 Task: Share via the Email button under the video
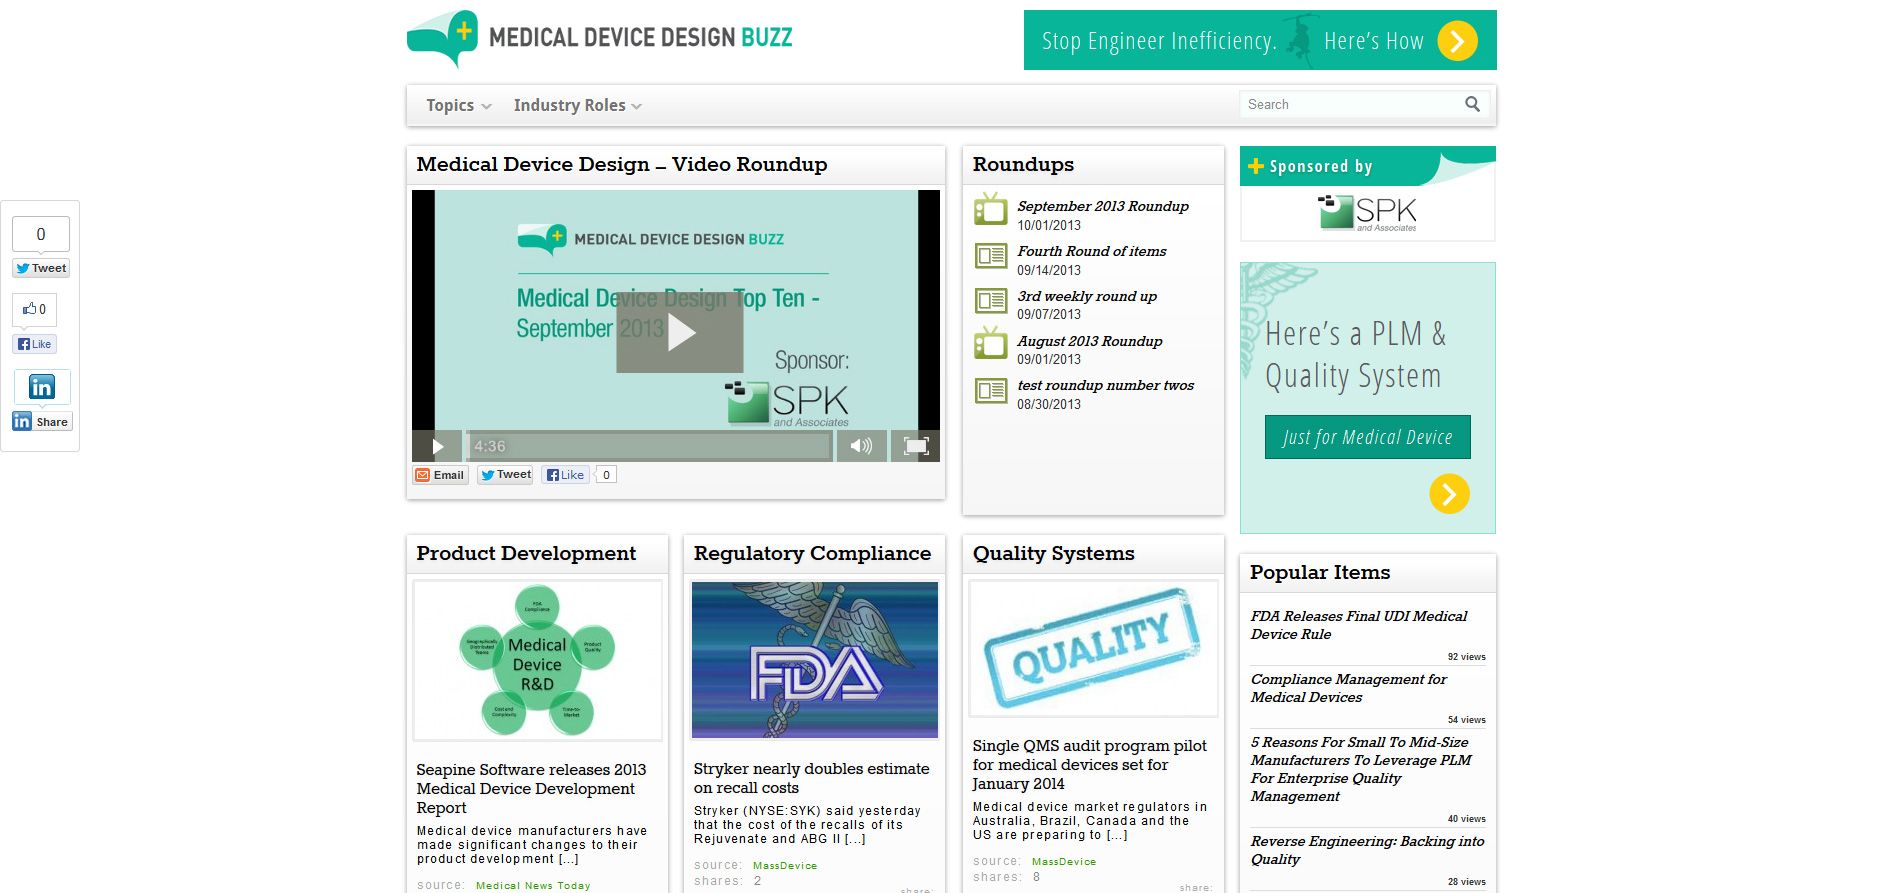(441, 475)
